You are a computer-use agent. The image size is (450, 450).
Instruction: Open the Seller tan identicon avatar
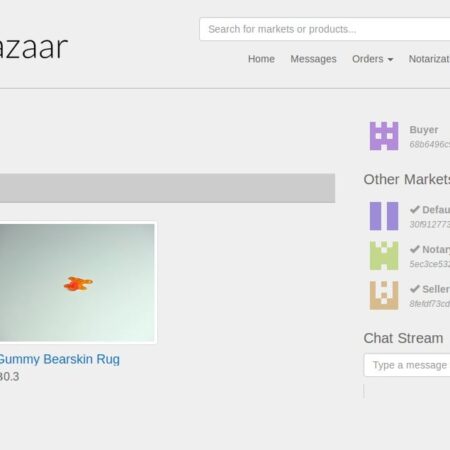click(384, 295)
